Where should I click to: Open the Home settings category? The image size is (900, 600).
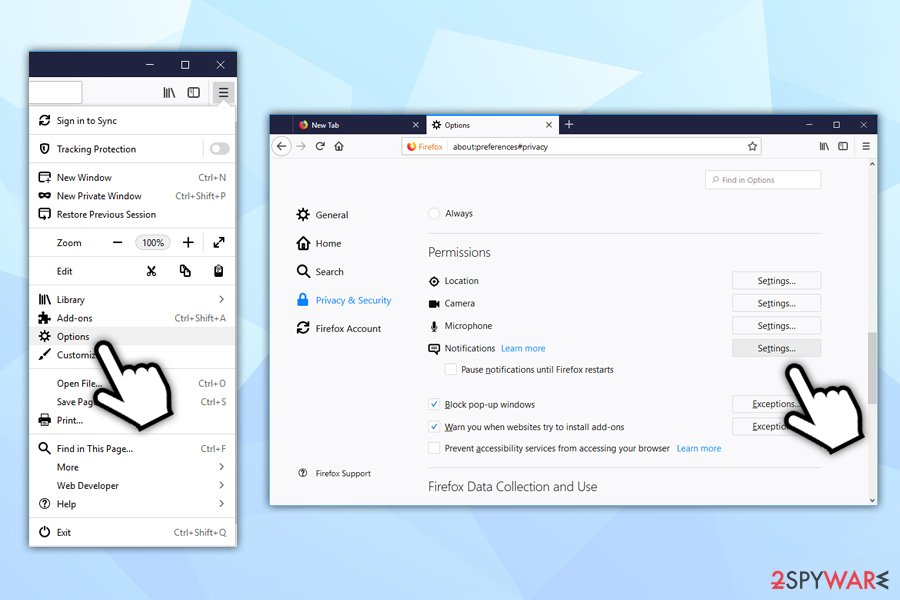319,243
